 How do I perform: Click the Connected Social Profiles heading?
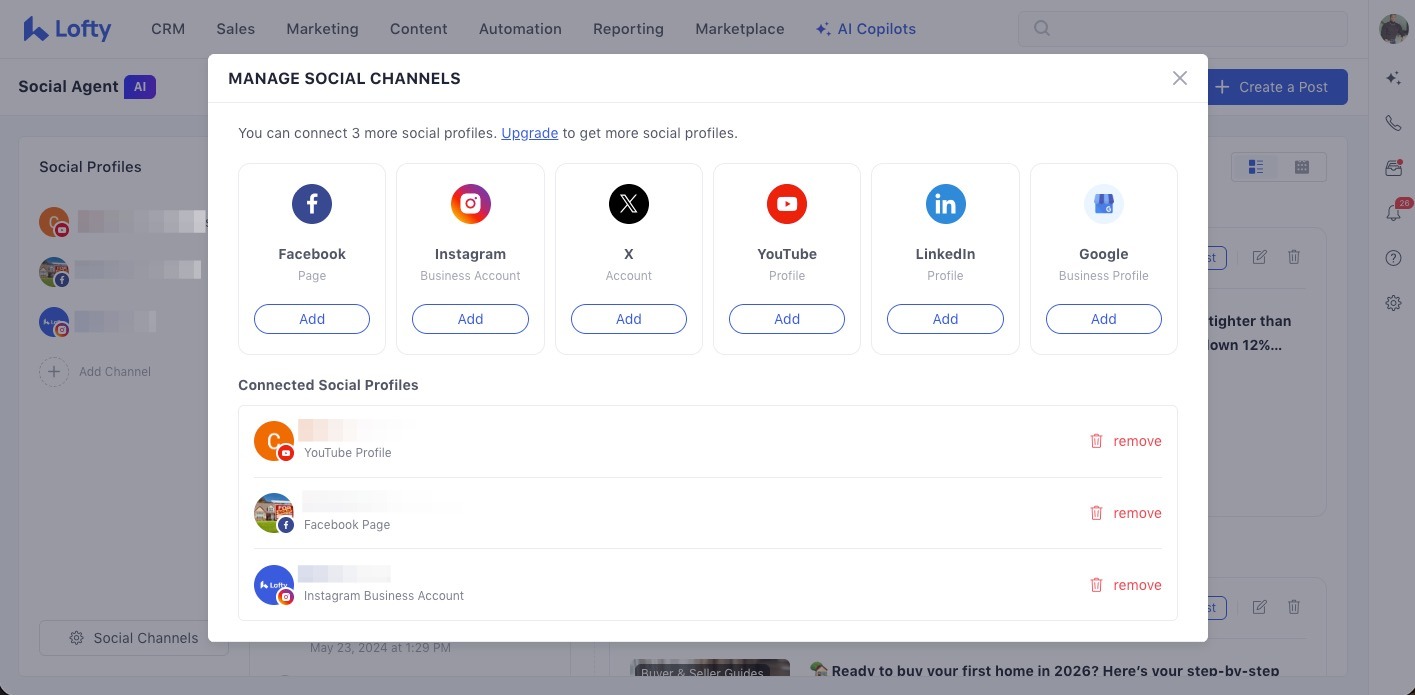[328, 385]
